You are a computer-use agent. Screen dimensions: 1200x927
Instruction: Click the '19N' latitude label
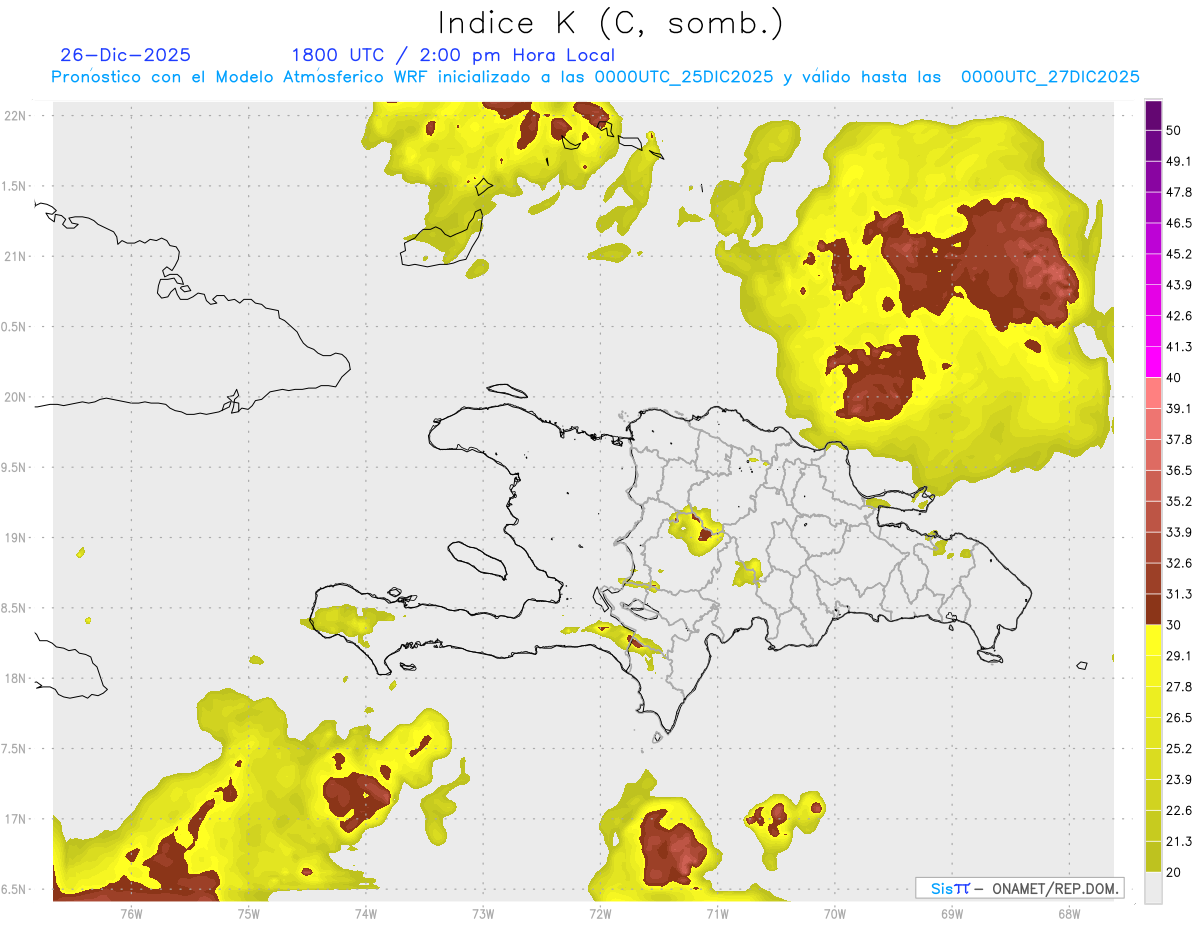[x=15, y=537]
